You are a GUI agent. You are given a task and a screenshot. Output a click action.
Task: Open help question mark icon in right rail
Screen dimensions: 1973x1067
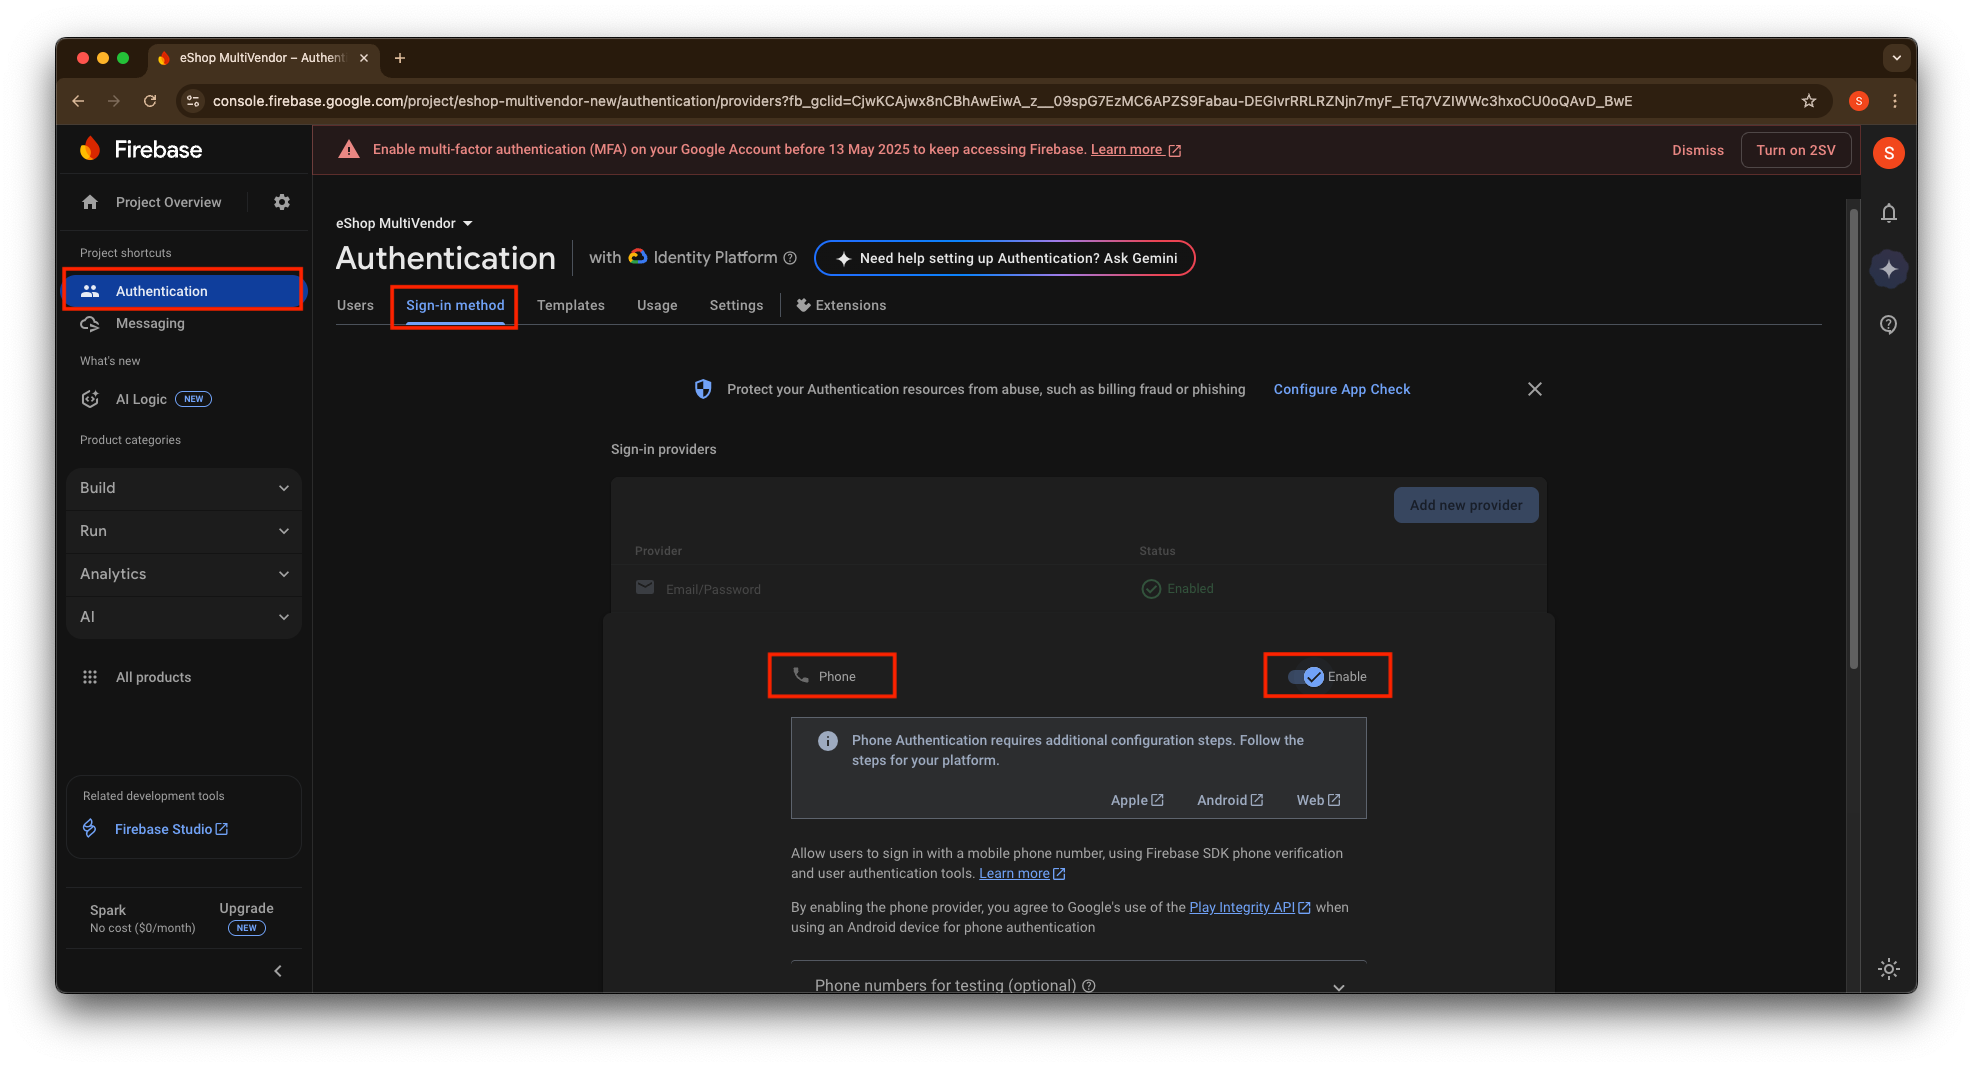point(1888,324)
